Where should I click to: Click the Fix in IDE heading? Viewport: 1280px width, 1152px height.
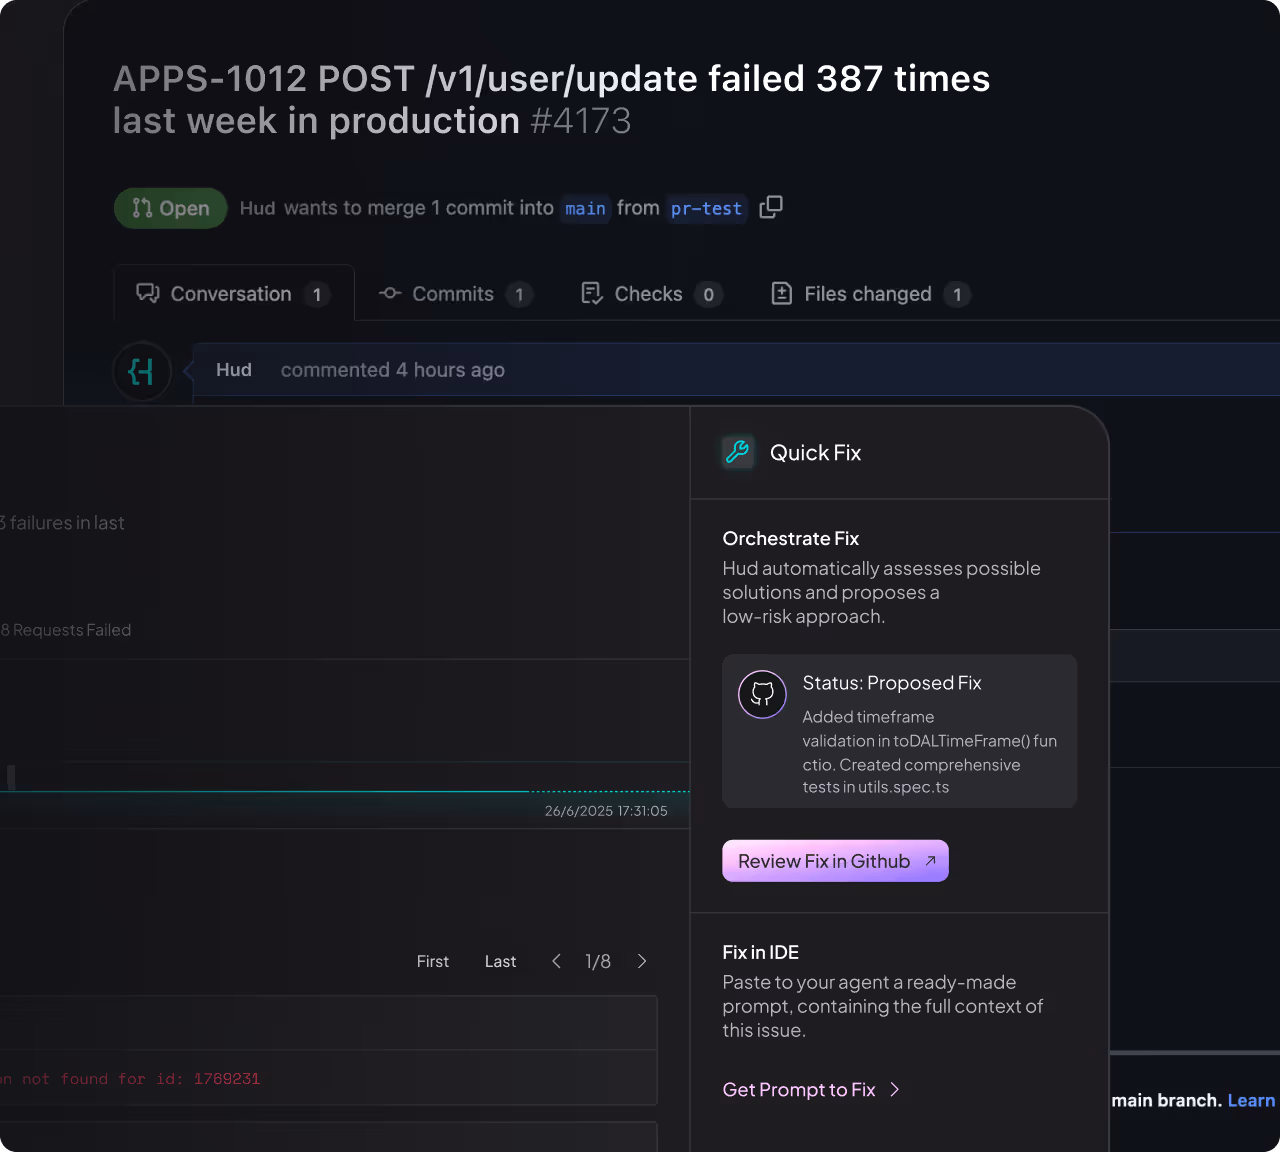click(761, 952)
